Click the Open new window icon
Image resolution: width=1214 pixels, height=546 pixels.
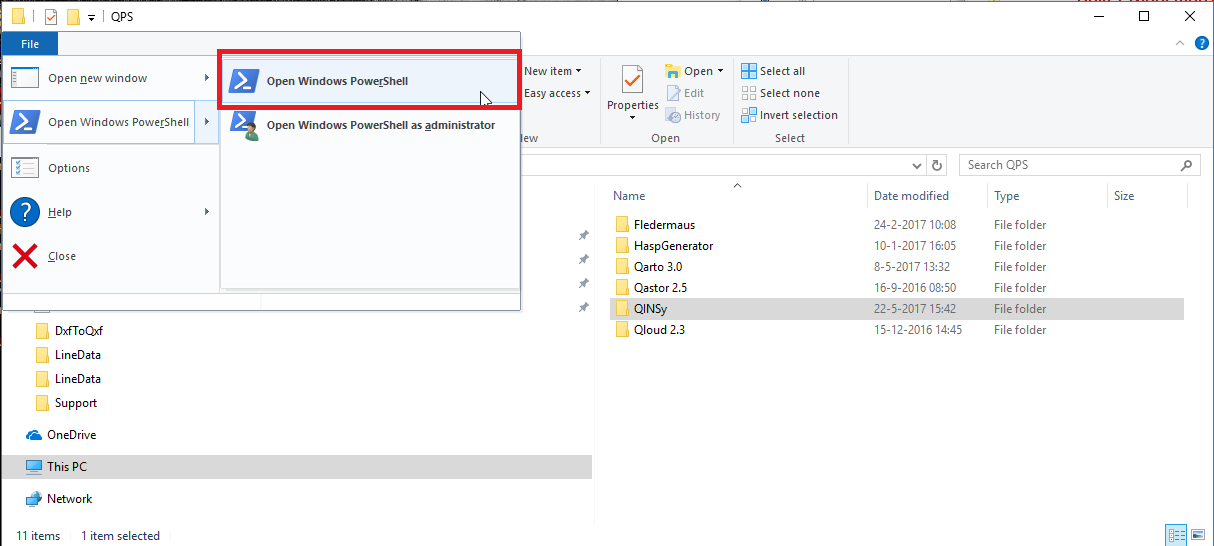pos(25,78)
